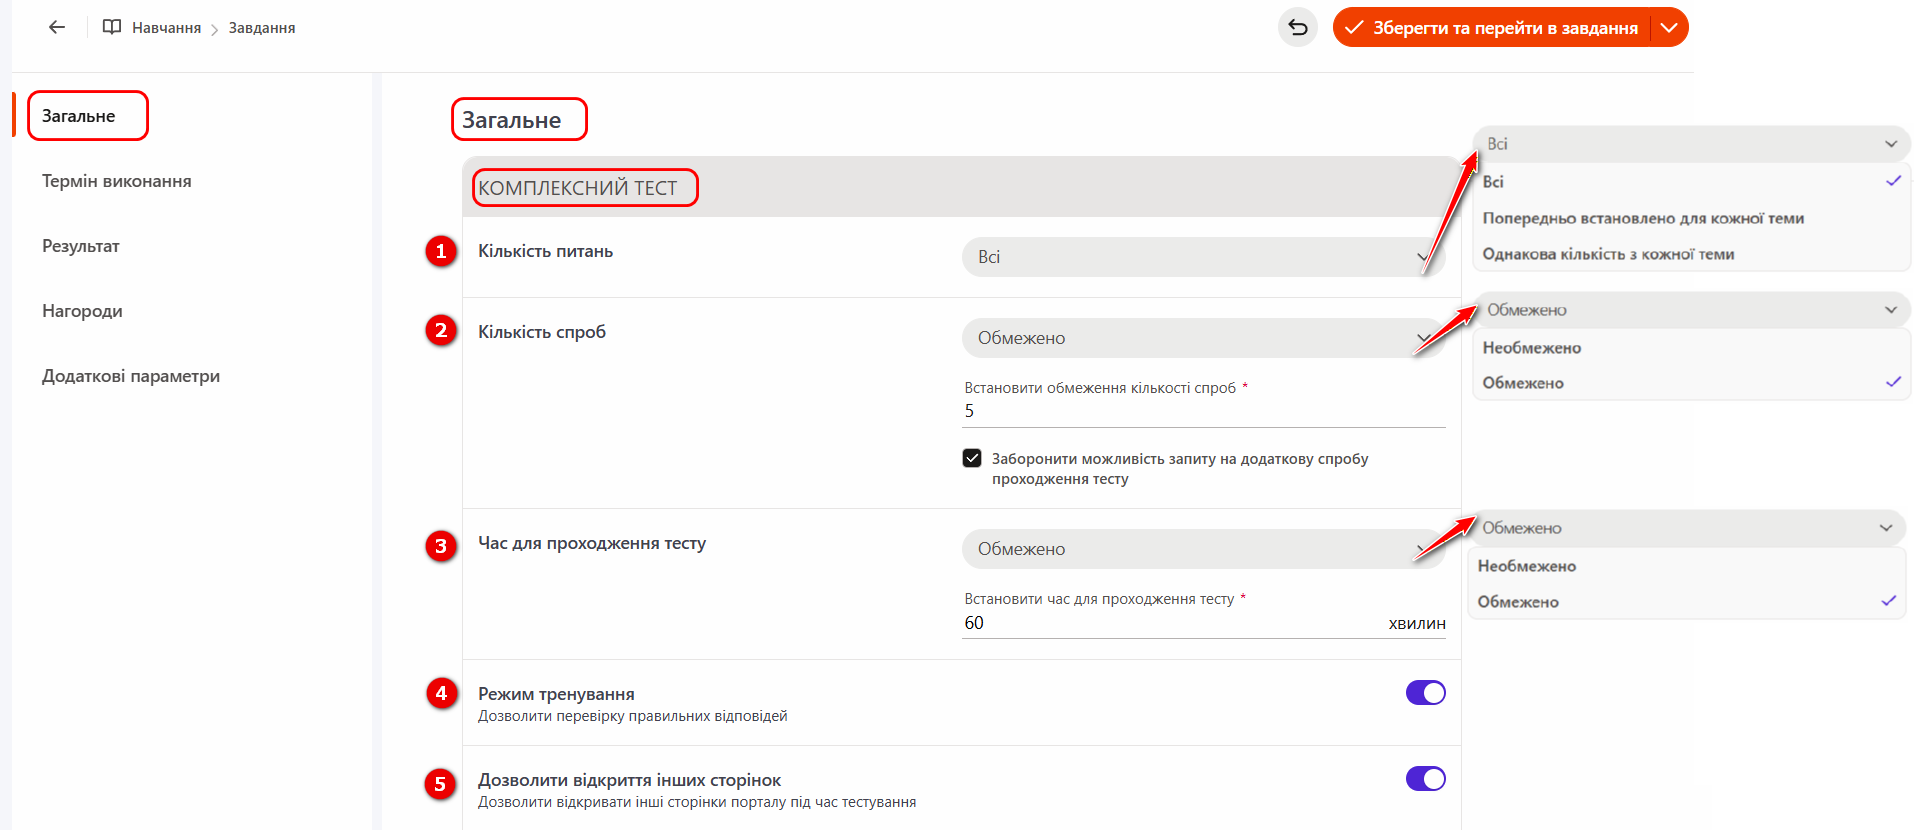Click red numbered marker 4
This screenshot has height=830, width=1914.
click(x=441, y=693)
